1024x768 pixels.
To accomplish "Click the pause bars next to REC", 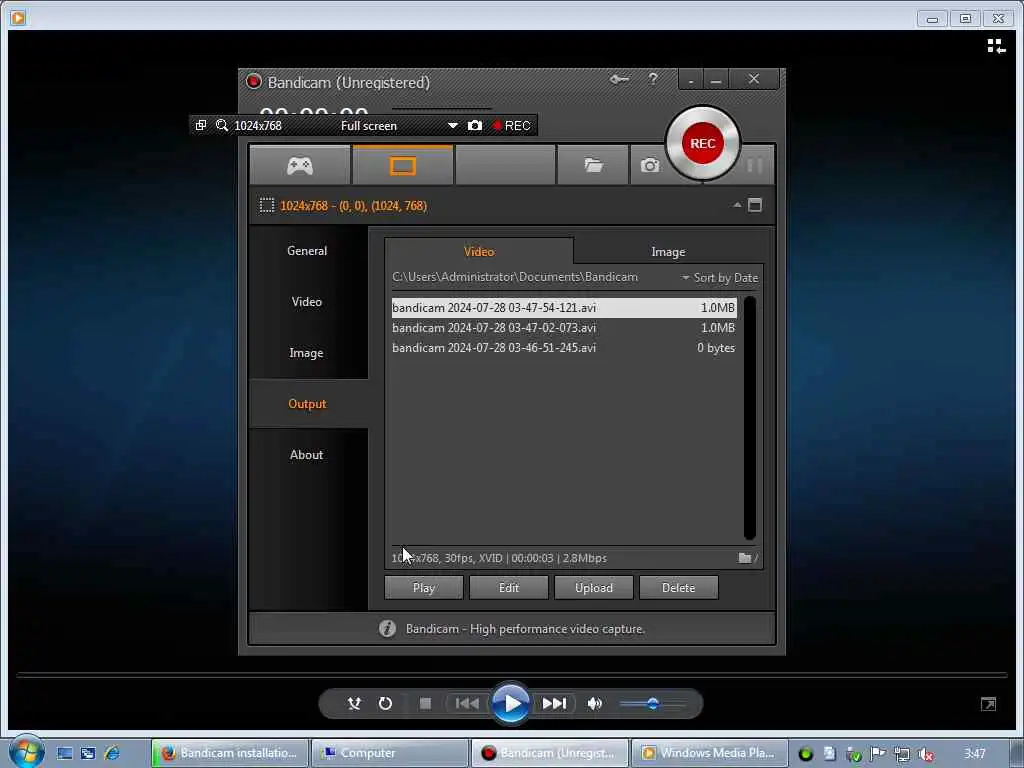I will tap(755, 165).
